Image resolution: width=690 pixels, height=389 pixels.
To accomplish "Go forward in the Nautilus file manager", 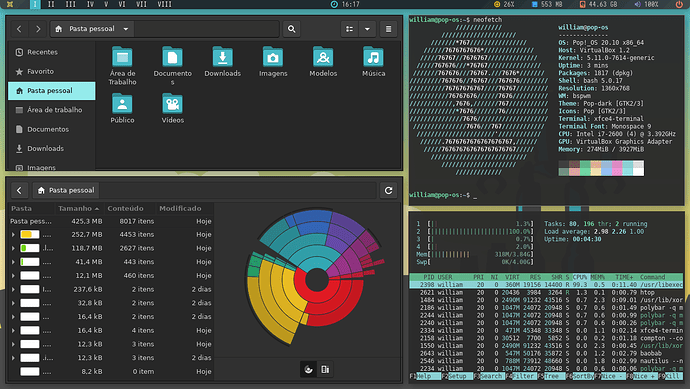I will (x=38, y=29).
